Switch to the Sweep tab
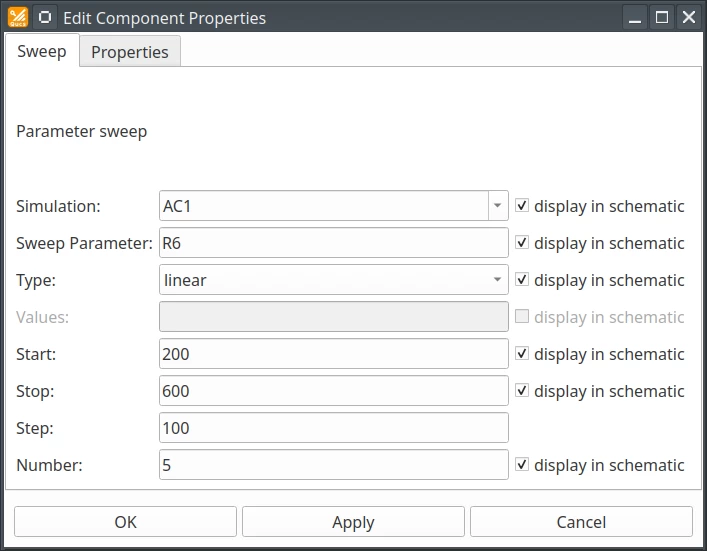This screenshot has height=551, width=707. point(42,51)
